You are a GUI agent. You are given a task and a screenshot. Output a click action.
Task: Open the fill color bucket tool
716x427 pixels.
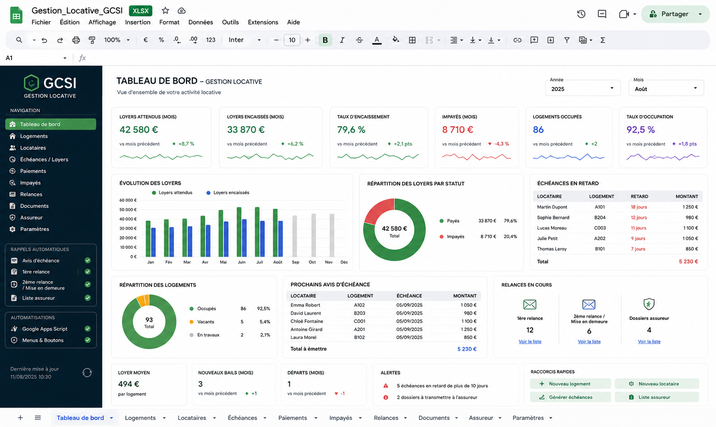(395, 40)
